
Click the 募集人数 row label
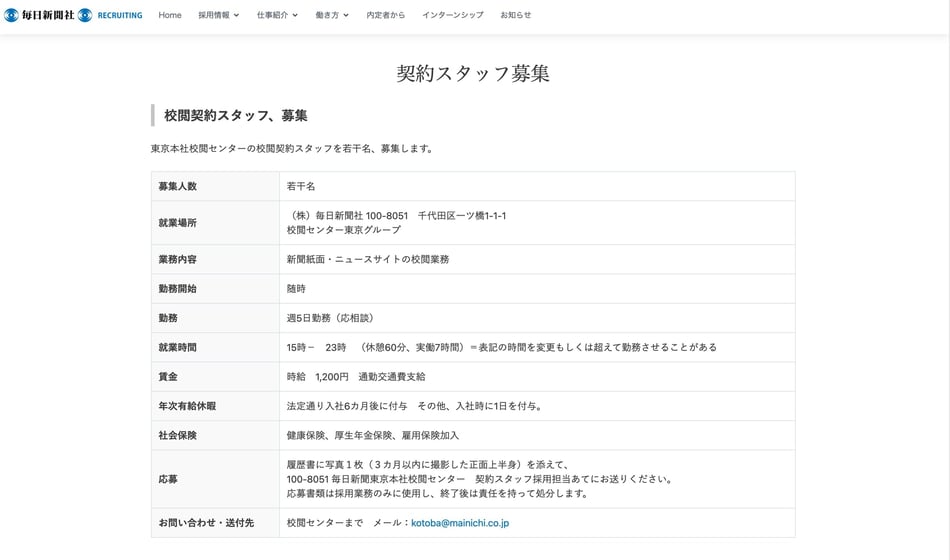point(178,186)
